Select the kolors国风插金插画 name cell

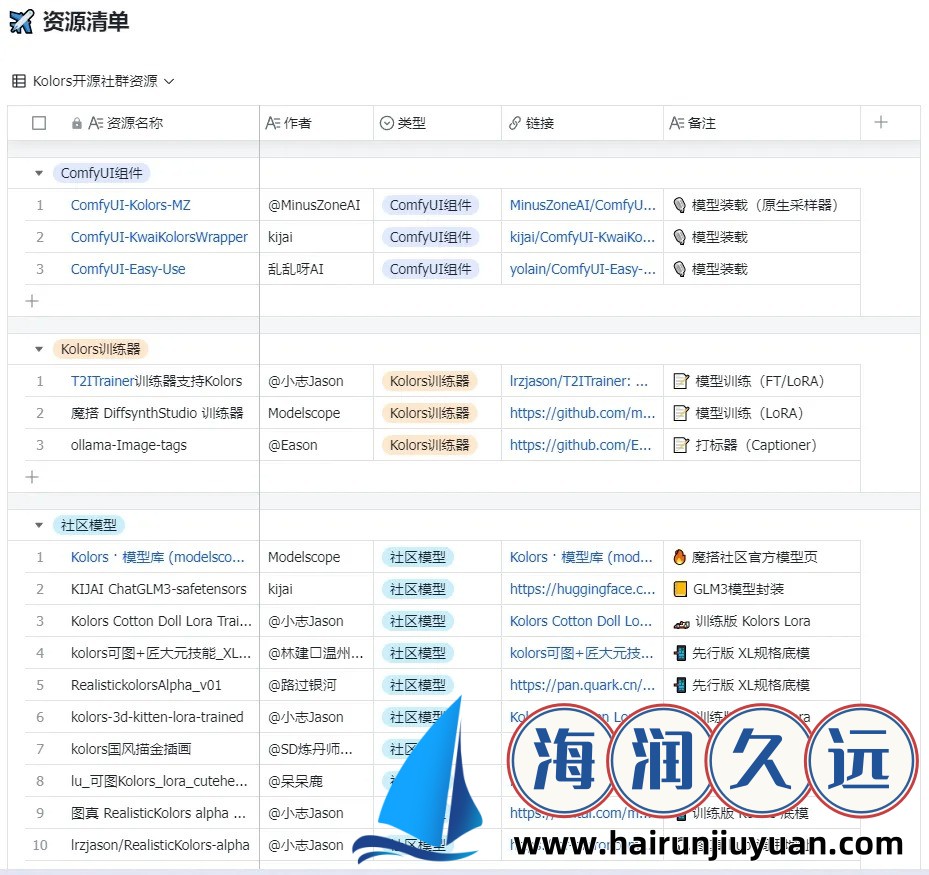[x=131, y=749]
